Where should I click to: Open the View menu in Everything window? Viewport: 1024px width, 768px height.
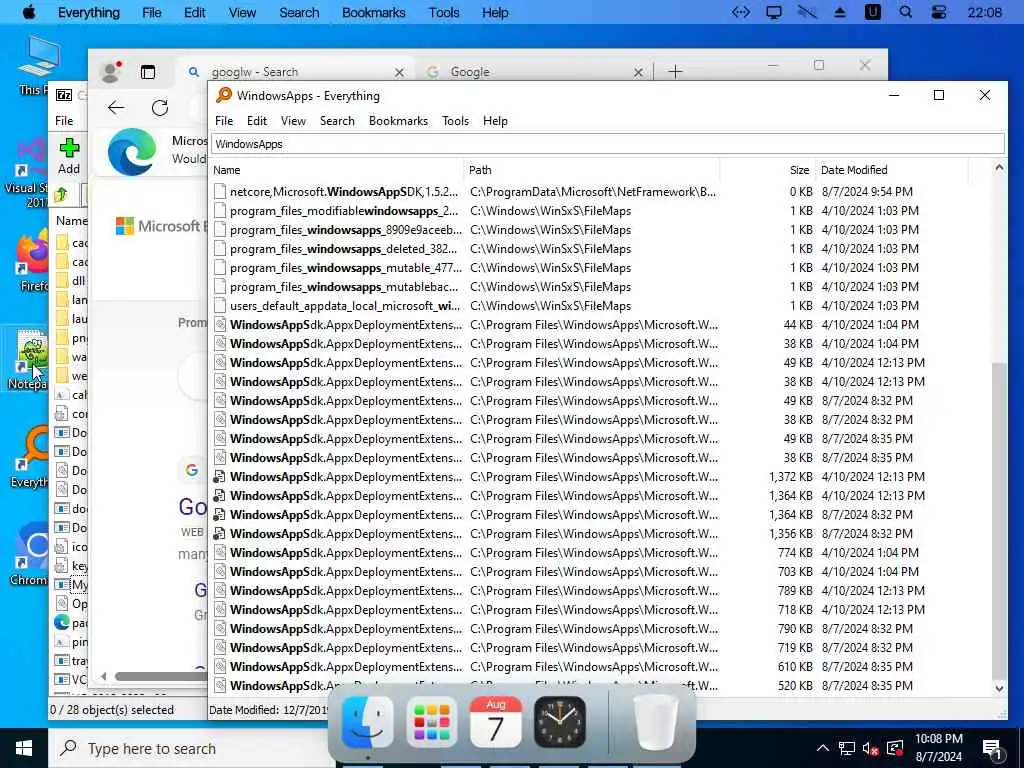point(293,121)
